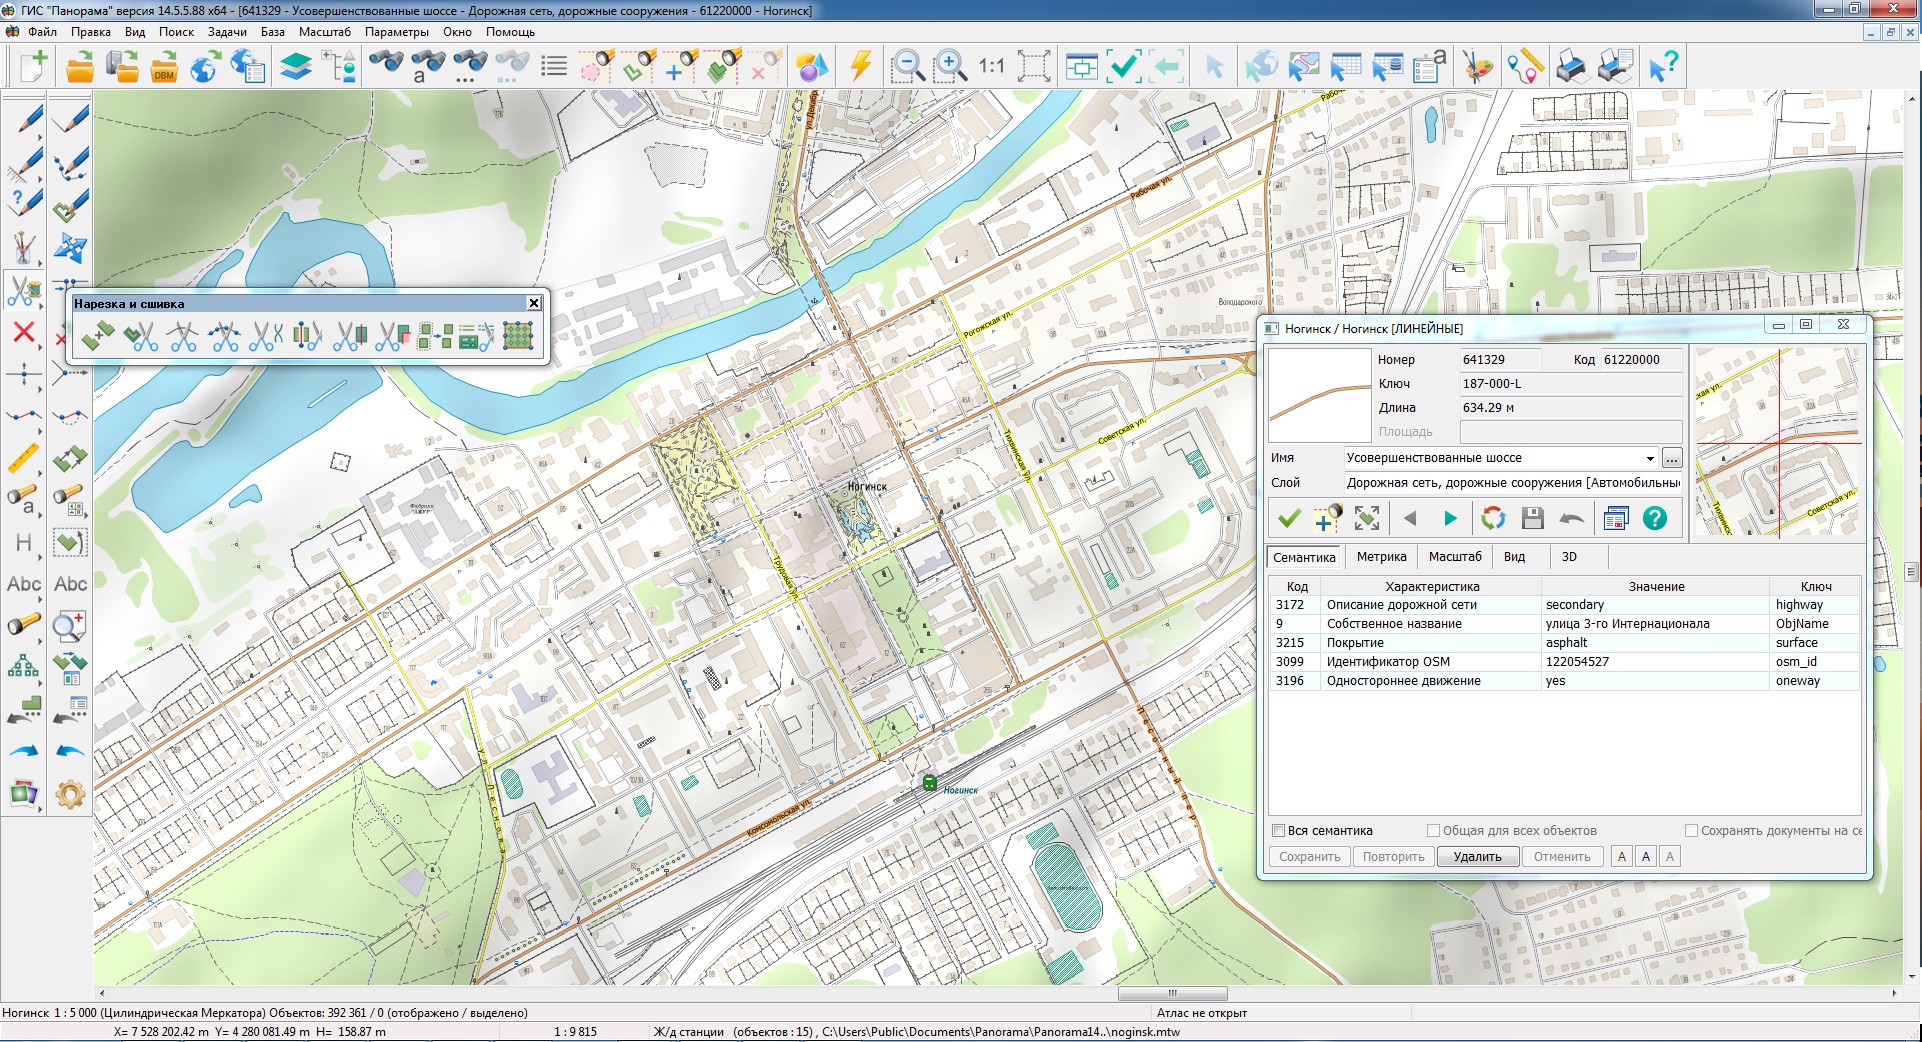Click the DBM open database icon
Screen dimensions: 1922x1042
[x=163, y=68]
